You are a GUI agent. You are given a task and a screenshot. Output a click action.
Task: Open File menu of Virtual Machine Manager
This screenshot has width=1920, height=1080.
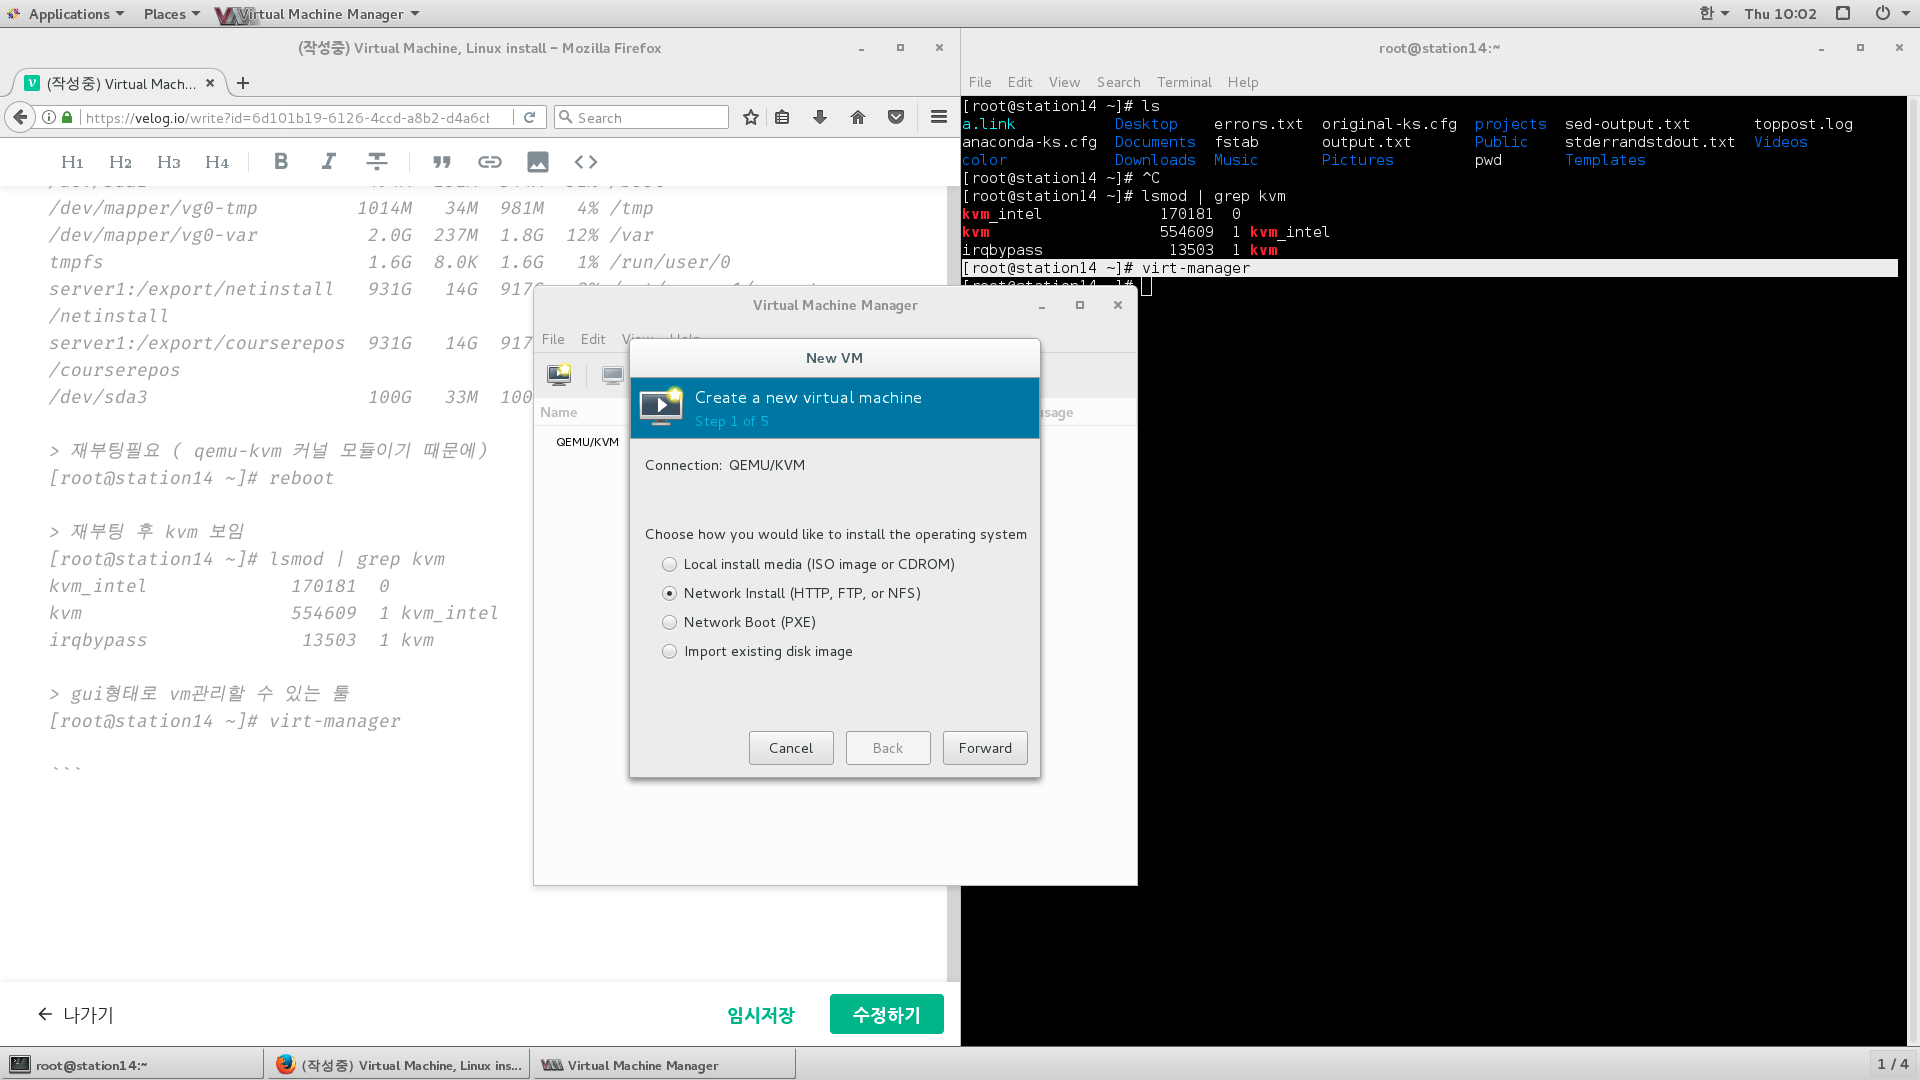click(x=553, y=339)
